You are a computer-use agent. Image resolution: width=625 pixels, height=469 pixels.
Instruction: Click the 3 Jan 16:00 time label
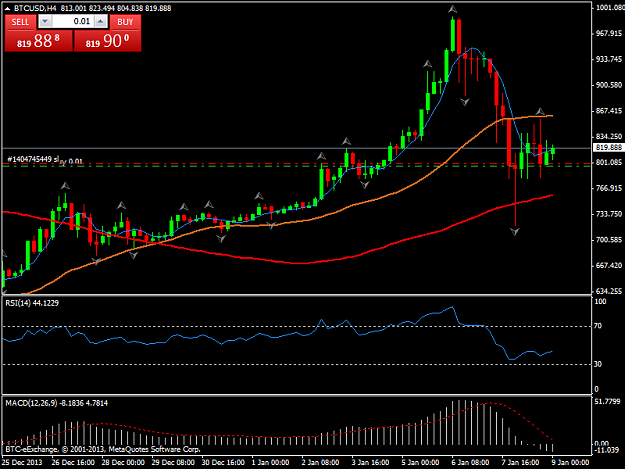click(370, 462)
